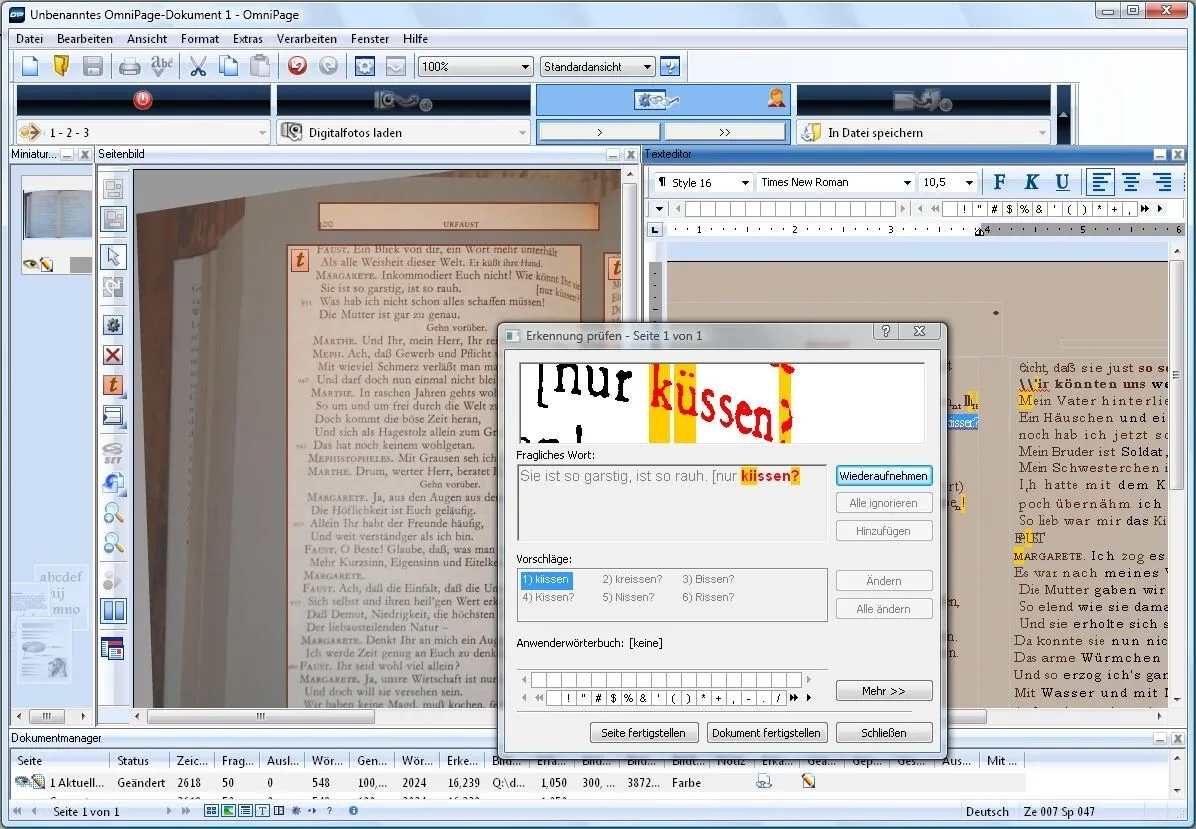Toggle italic (K) formatting

(x=1031, y=182)
